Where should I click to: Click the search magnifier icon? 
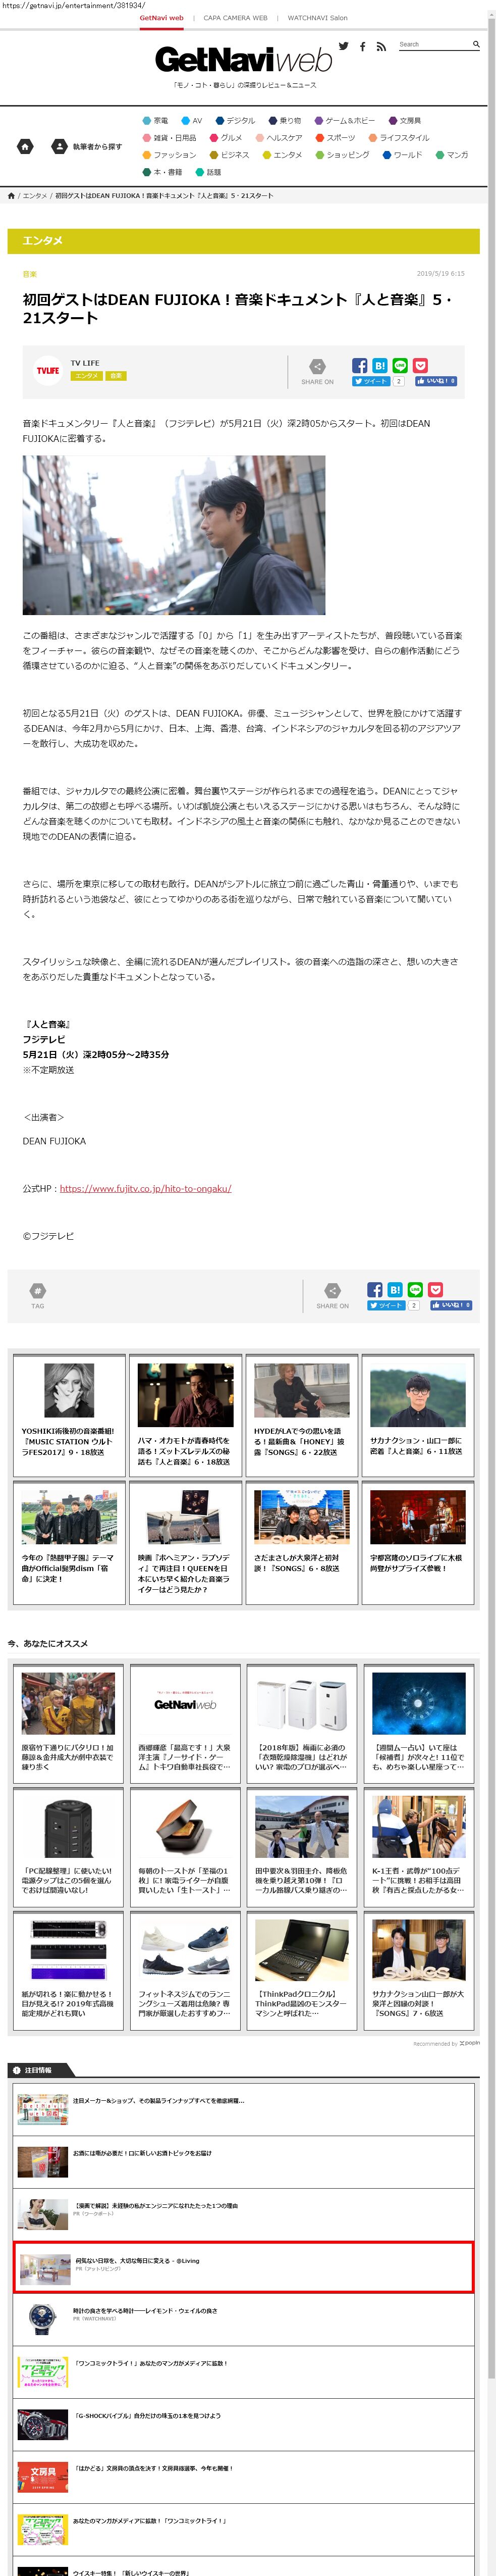[476, 44]
